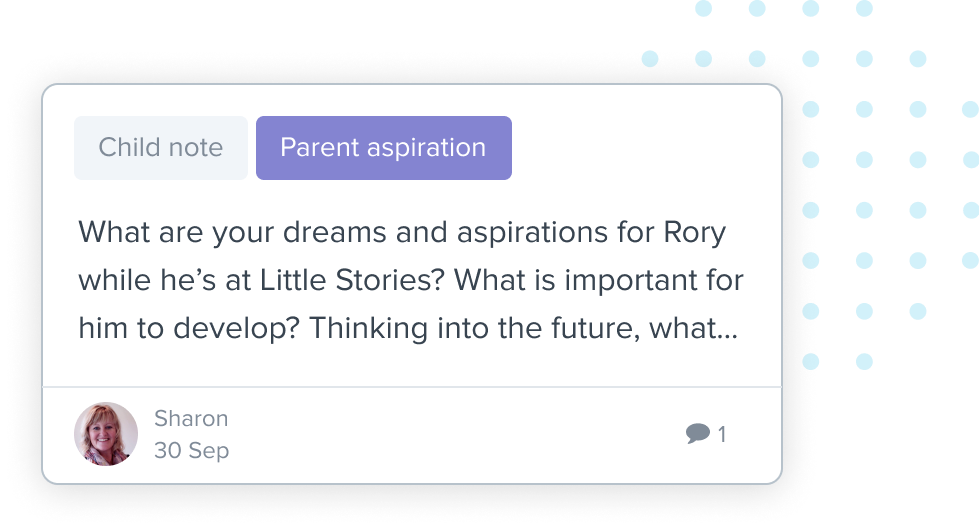
Task: Click Sharon's profile photo avatar
Action: point(106,434)
